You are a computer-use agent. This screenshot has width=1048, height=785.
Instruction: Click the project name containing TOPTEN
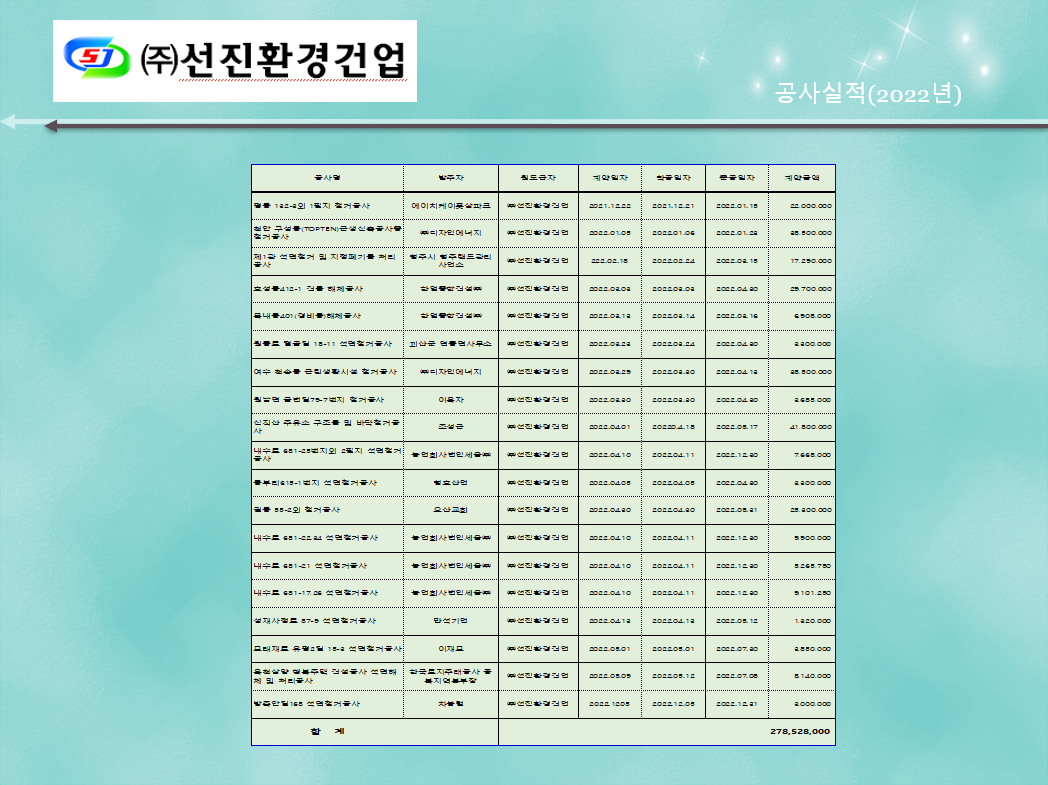(x=327, y=233)
